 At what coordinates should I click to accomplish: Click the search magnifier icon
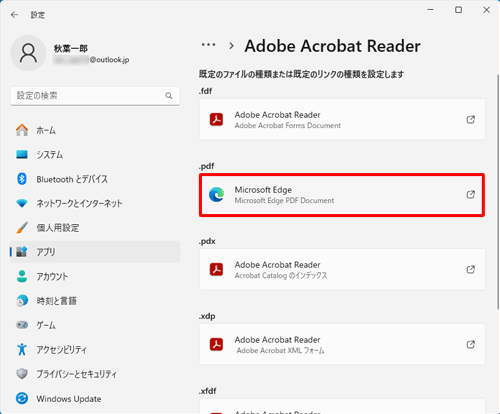[x=169, y=96]
